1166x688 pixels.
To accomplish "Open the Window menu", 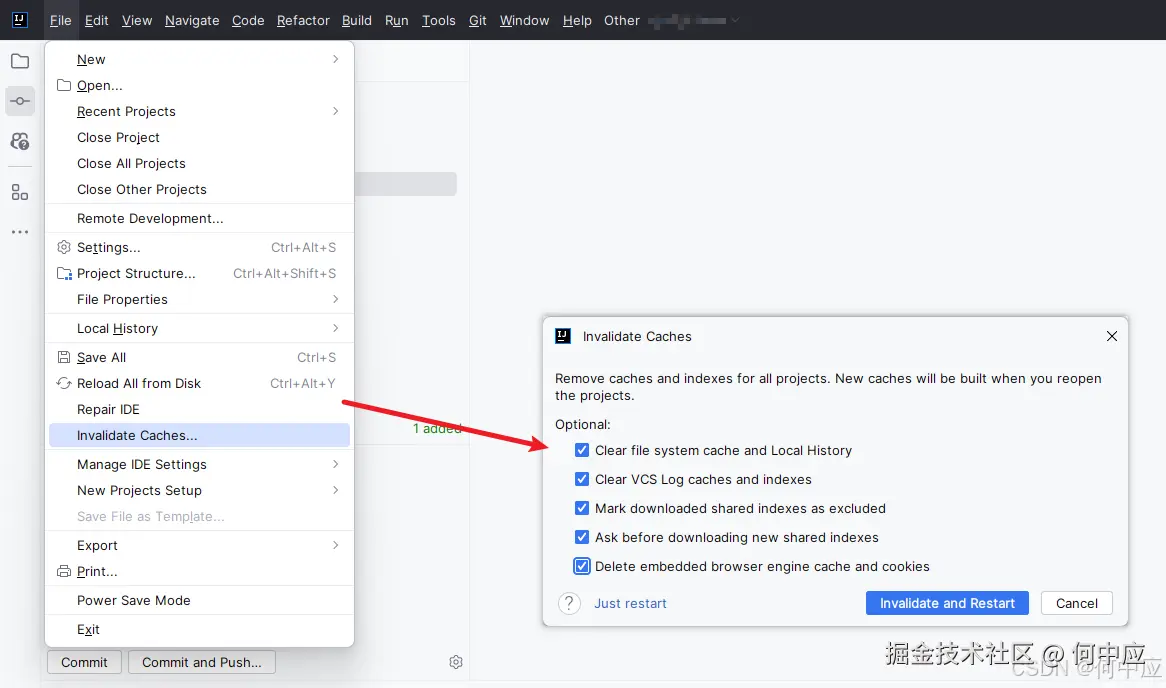I will (524, 21).
